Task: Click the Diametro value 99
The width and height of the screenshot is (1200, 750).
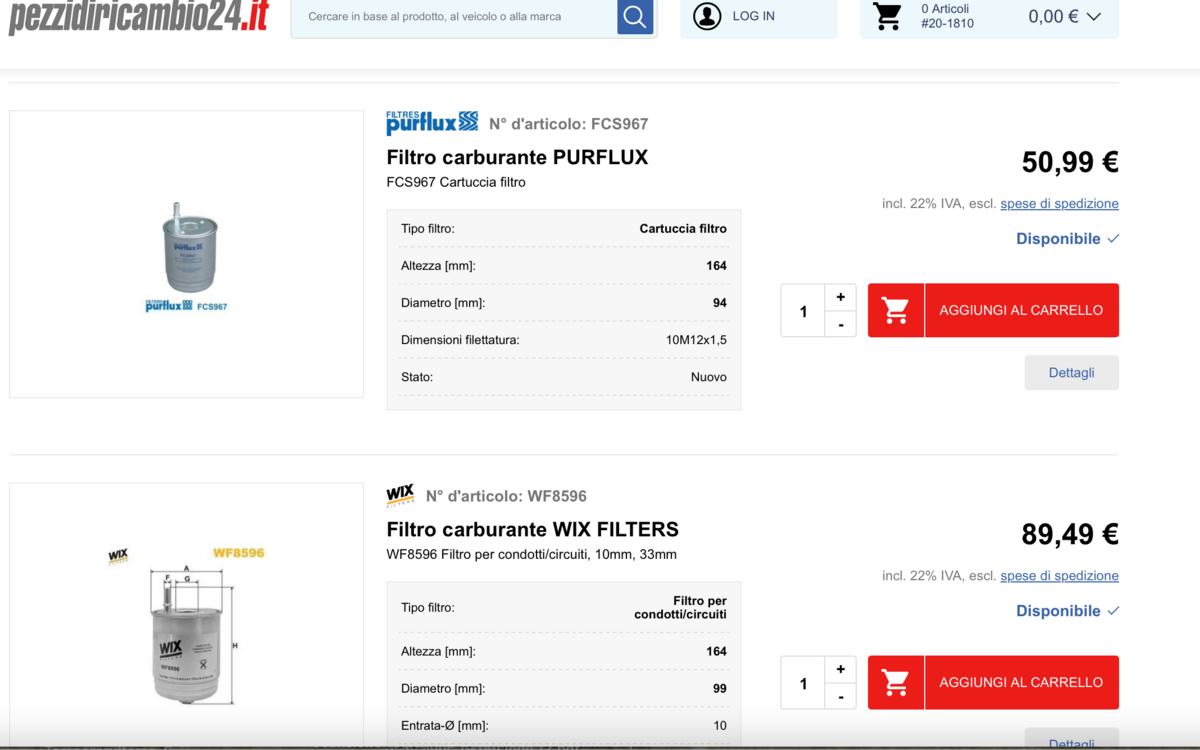Action: click(x=719, y=688)
